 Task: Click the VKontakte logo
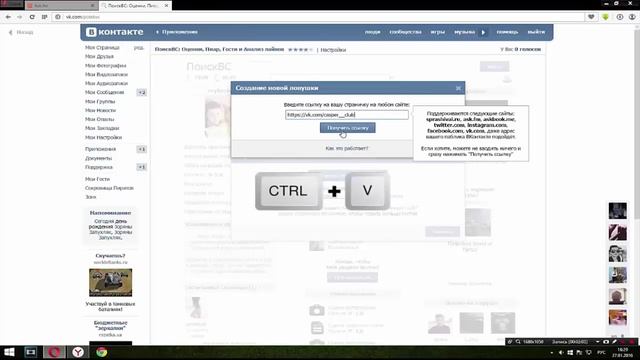click(x=115, y=32)
